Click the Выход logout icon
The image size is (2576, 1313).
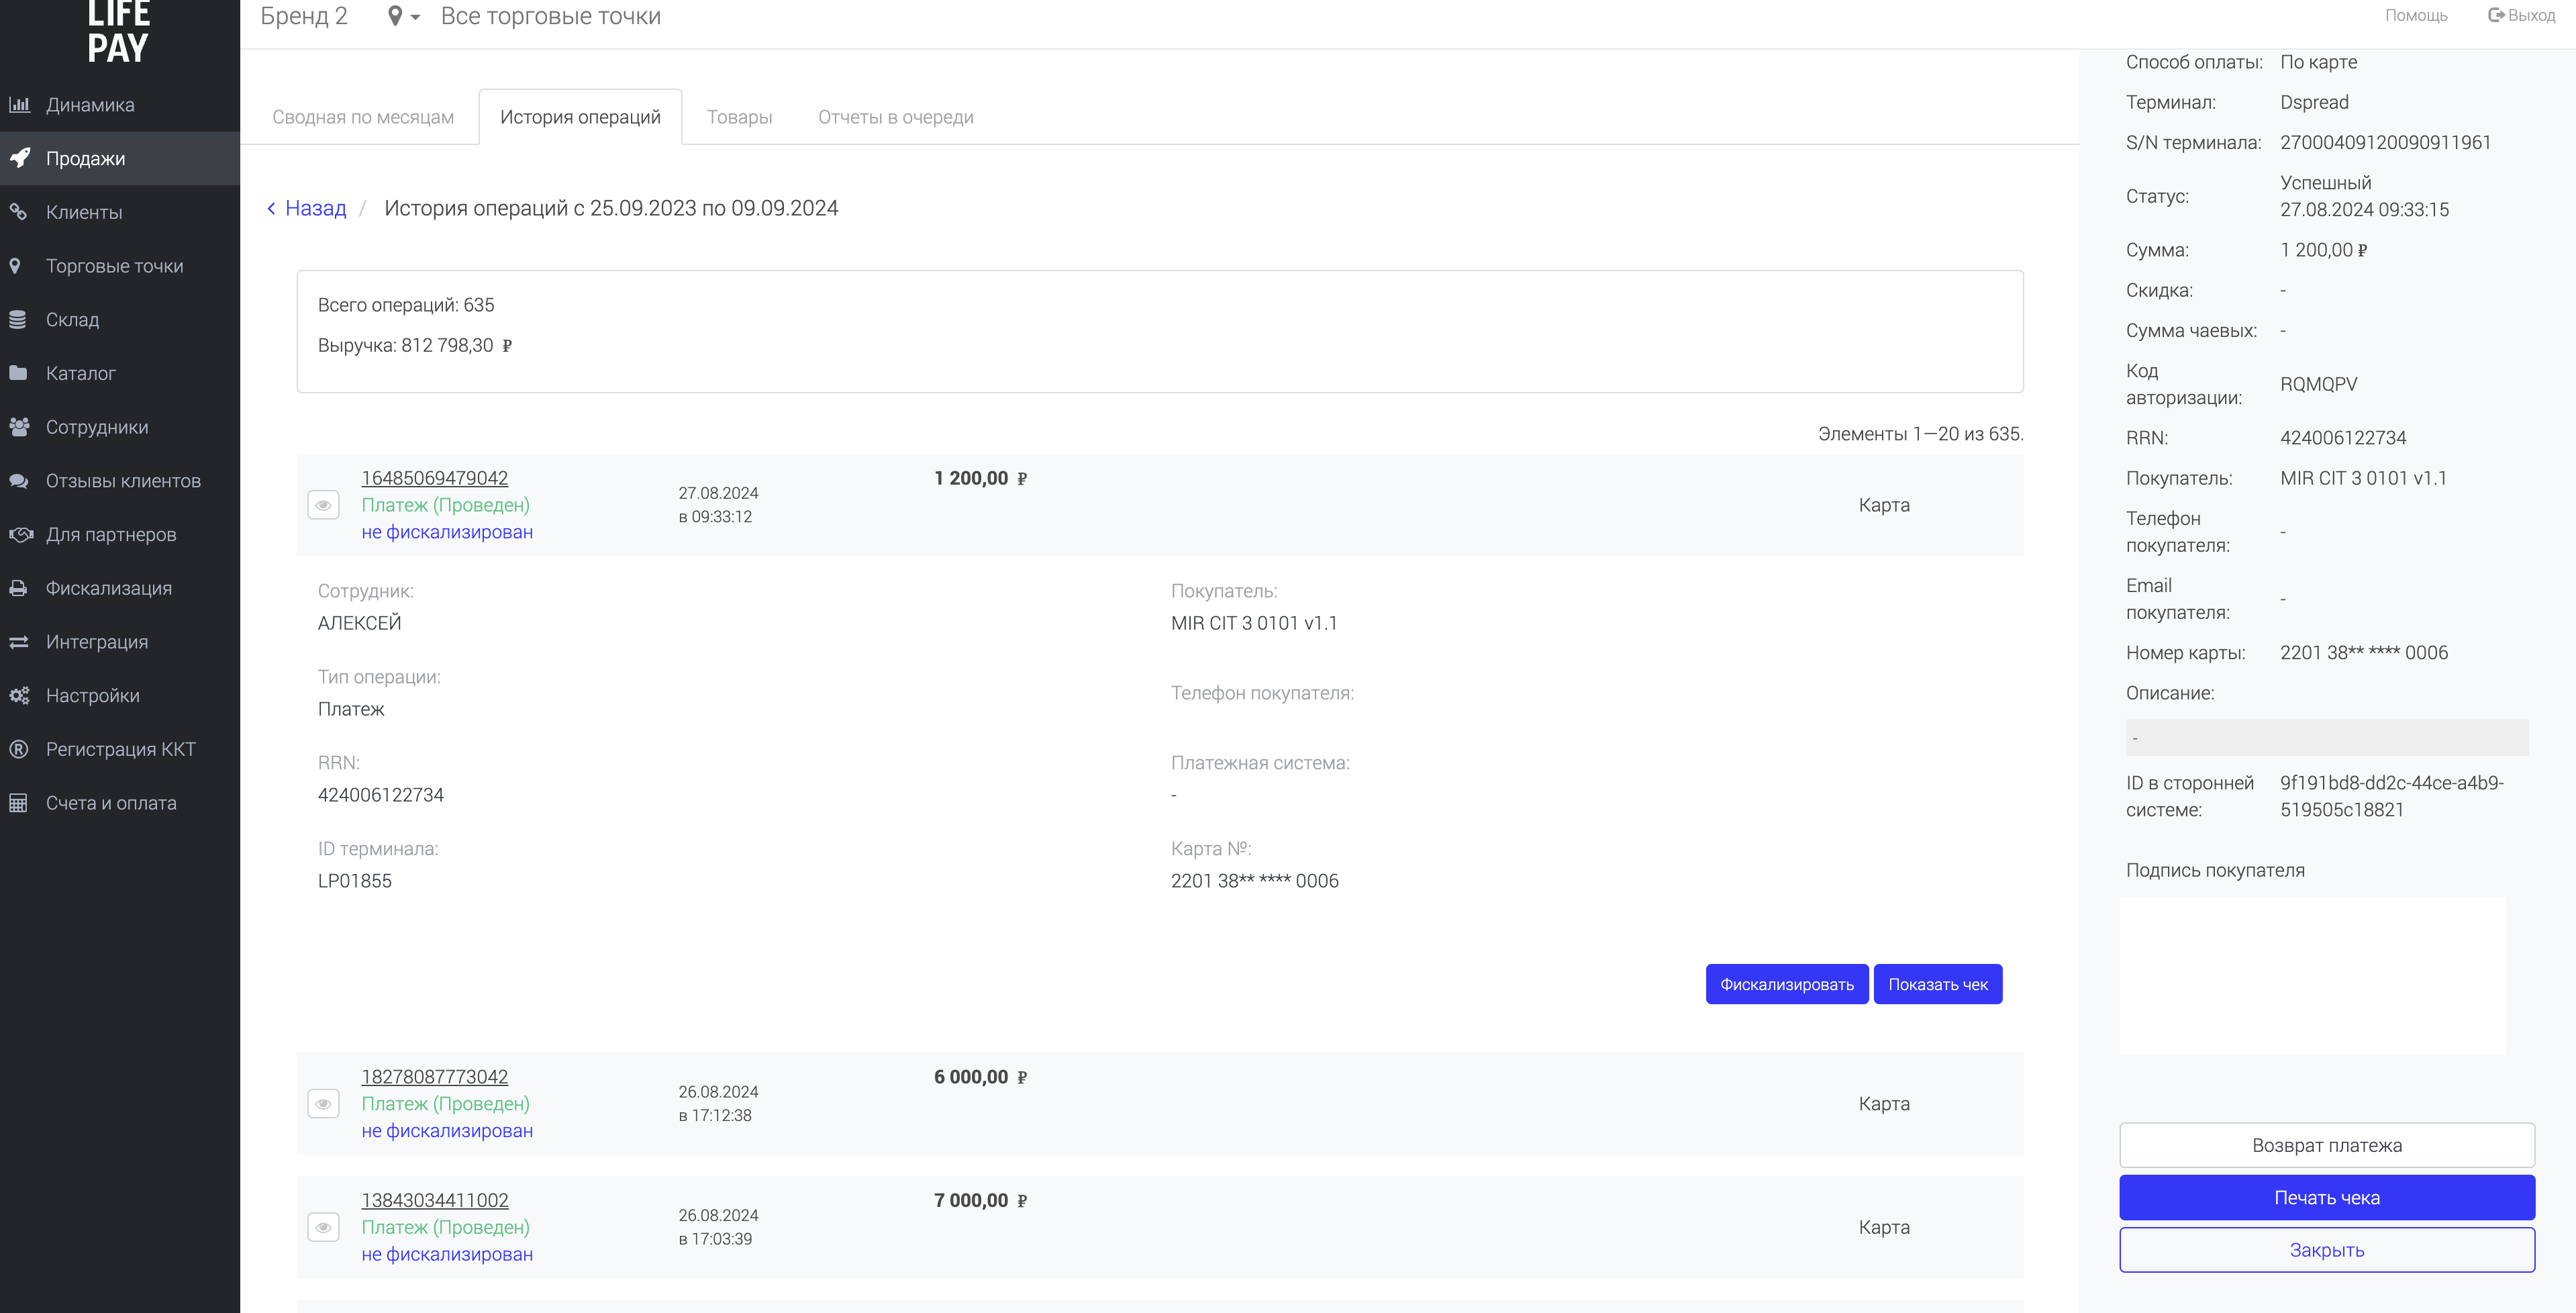pos(2496,15)
